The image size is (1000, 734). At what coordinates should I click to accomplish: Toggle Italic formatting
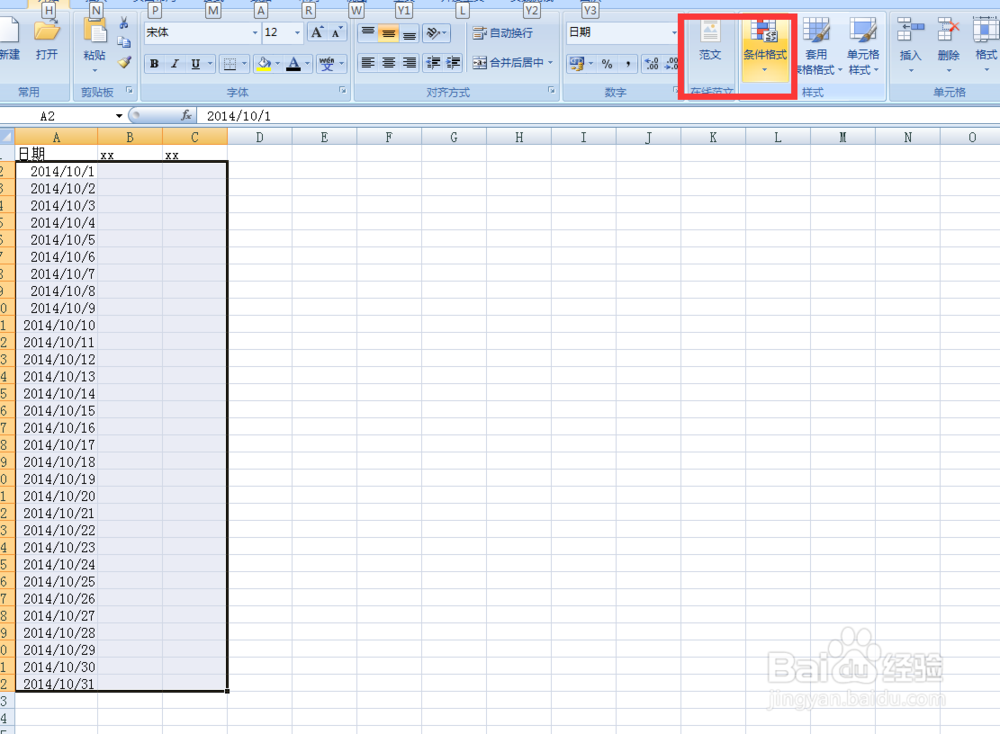pyautogui.click(x=175, y=64)
